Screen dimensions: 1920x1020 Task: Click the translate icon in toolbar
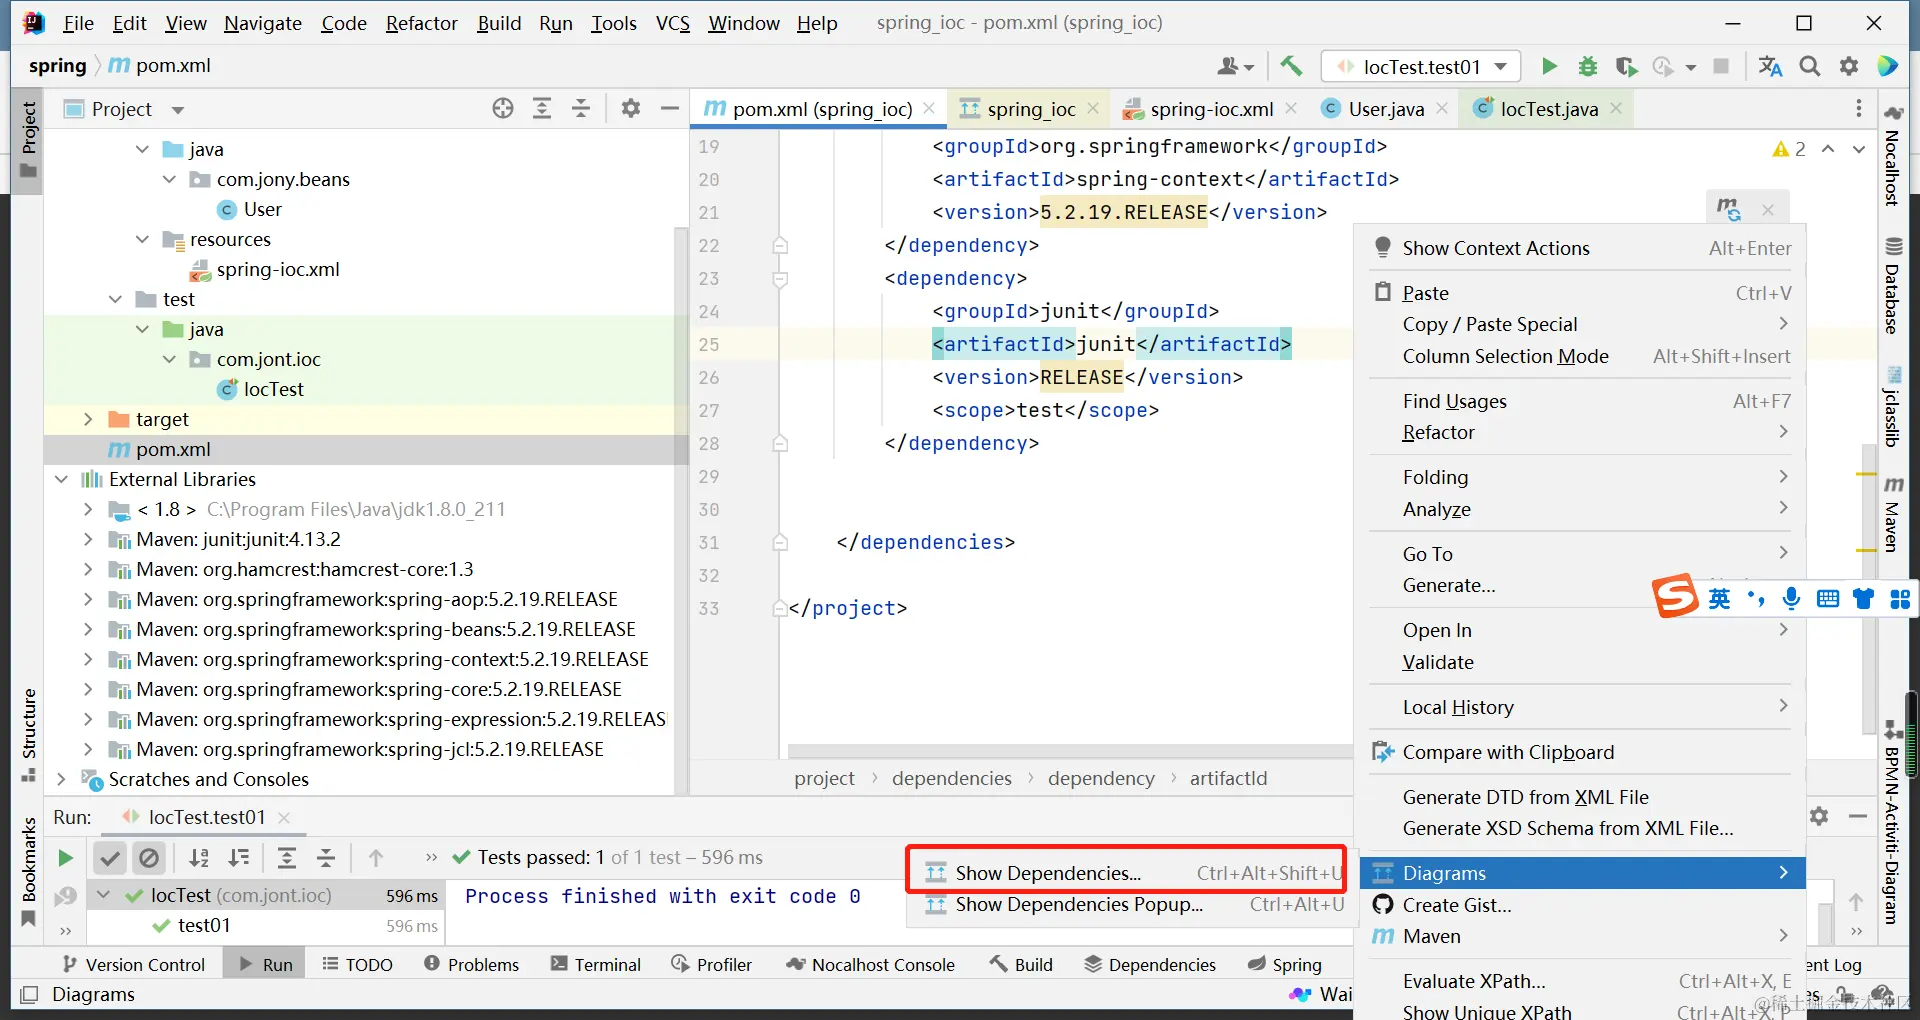pyautogui.click(x=1770, y=67)
